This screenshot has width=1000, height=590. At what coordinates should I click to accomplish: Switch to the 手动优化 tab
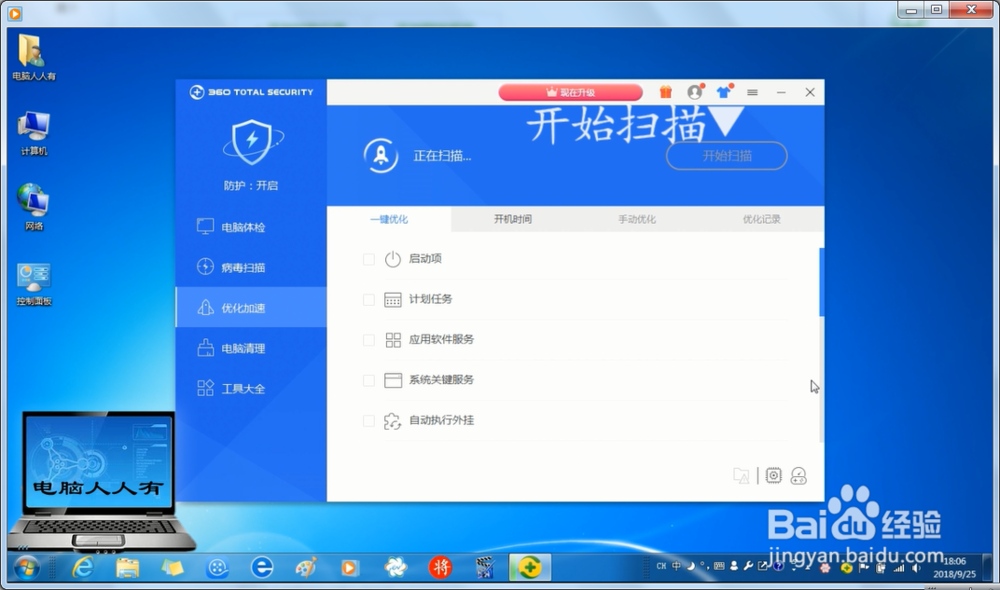pos(637,219)
